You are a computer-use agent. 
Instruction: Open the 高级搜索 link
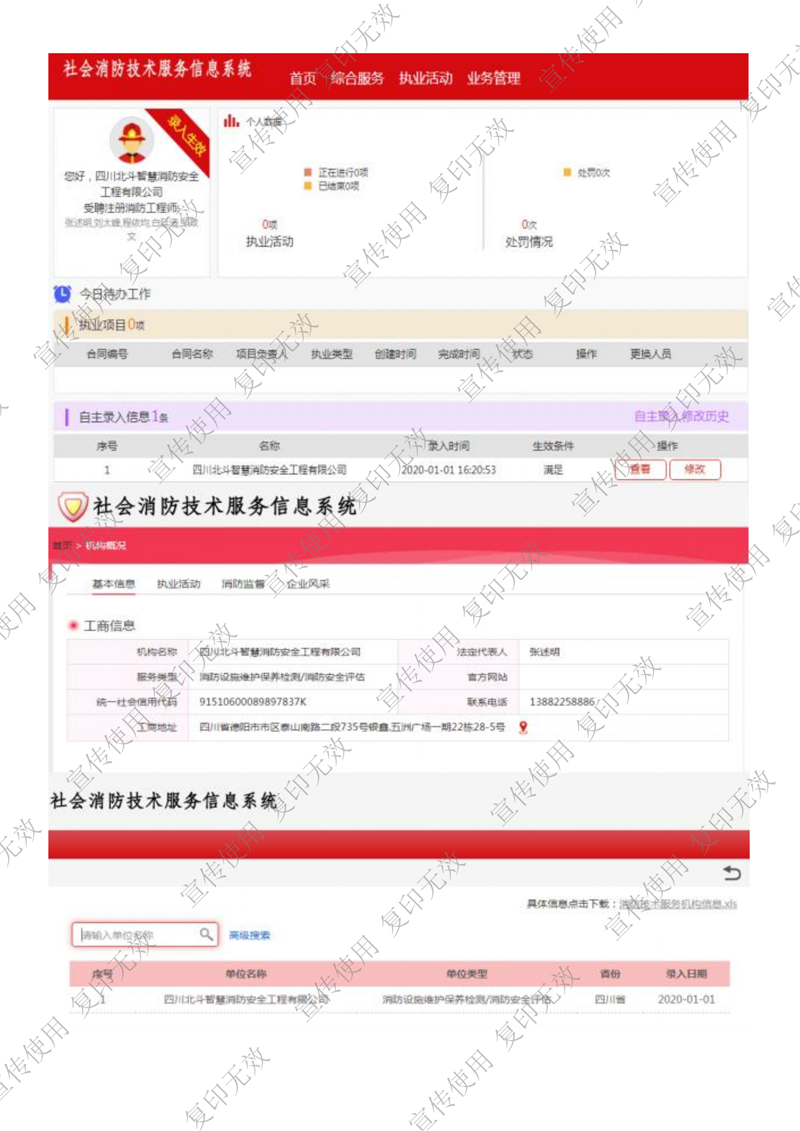tap(250, 936)
